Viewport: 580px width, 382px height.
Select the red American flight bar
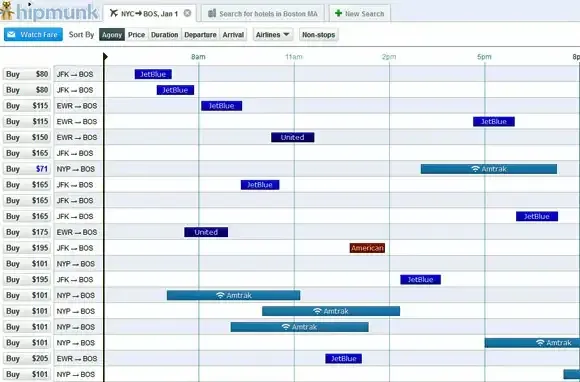click(x=367, y=248)
